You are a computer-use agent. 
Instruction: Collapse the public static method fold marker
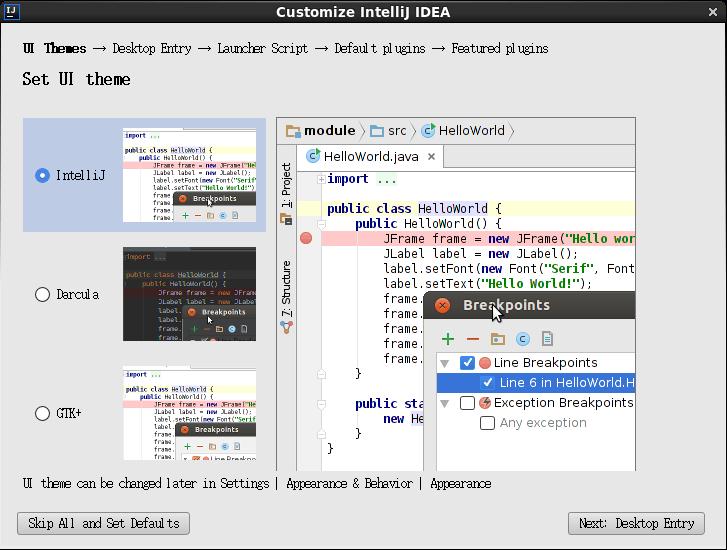tap(321, 404)
